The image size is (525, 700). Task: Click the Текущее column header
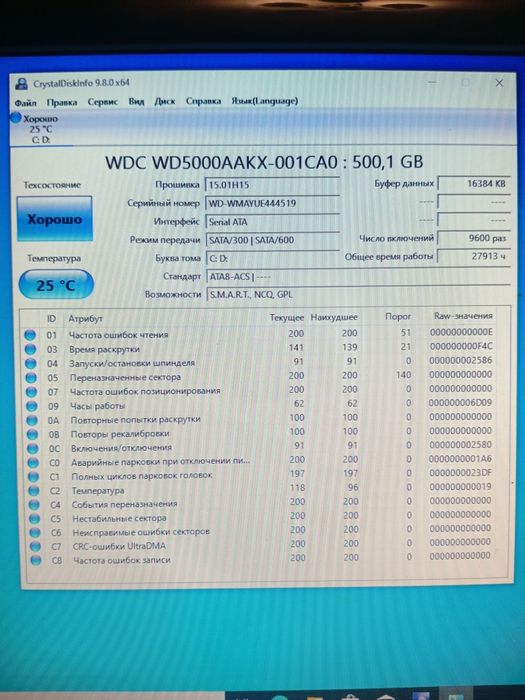[x=287, y=317]
